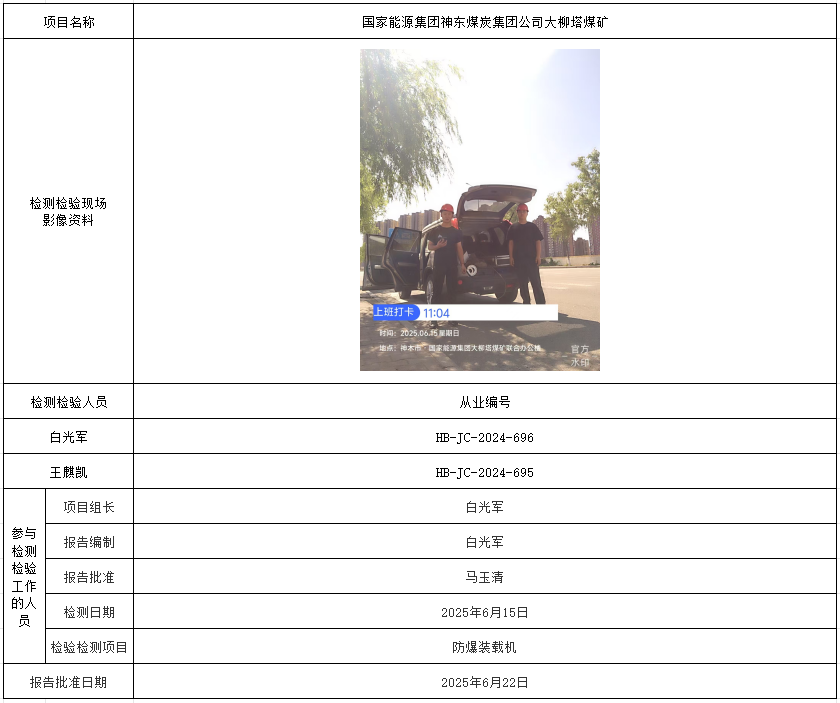
Task: Select the inspection item 防爆装载机
Action: pyautogui.click(x=484, y=647)
